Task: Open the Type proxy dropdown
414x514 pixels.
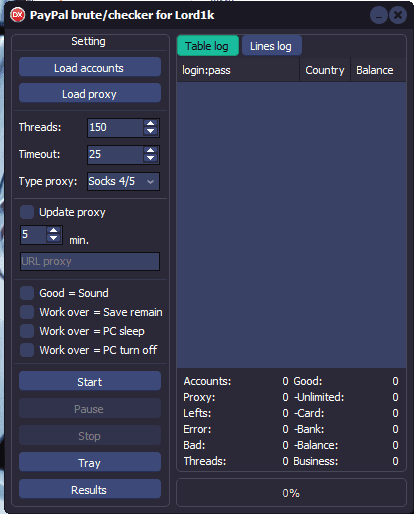Action: click(x=123, y=181)
